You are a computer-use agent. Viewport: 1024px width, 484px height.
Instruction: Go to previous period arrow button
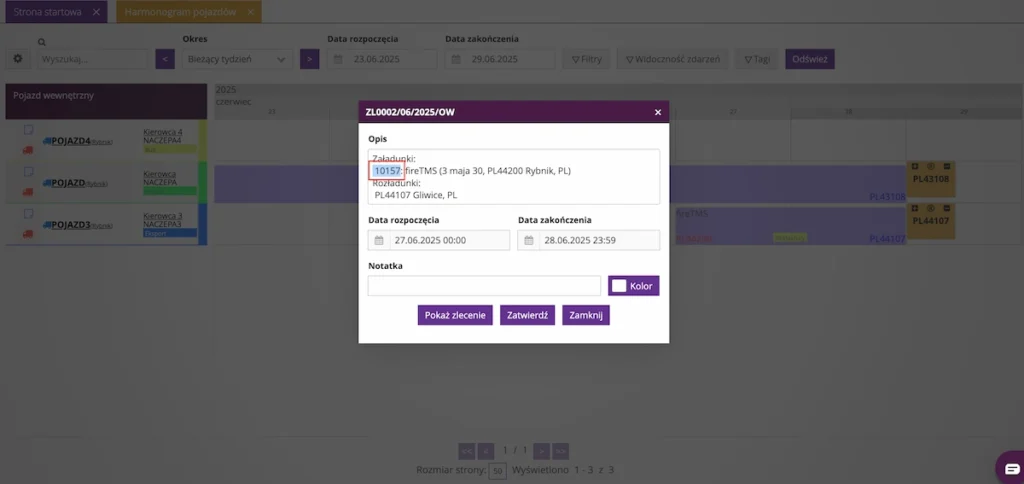(x=165, y=59)
